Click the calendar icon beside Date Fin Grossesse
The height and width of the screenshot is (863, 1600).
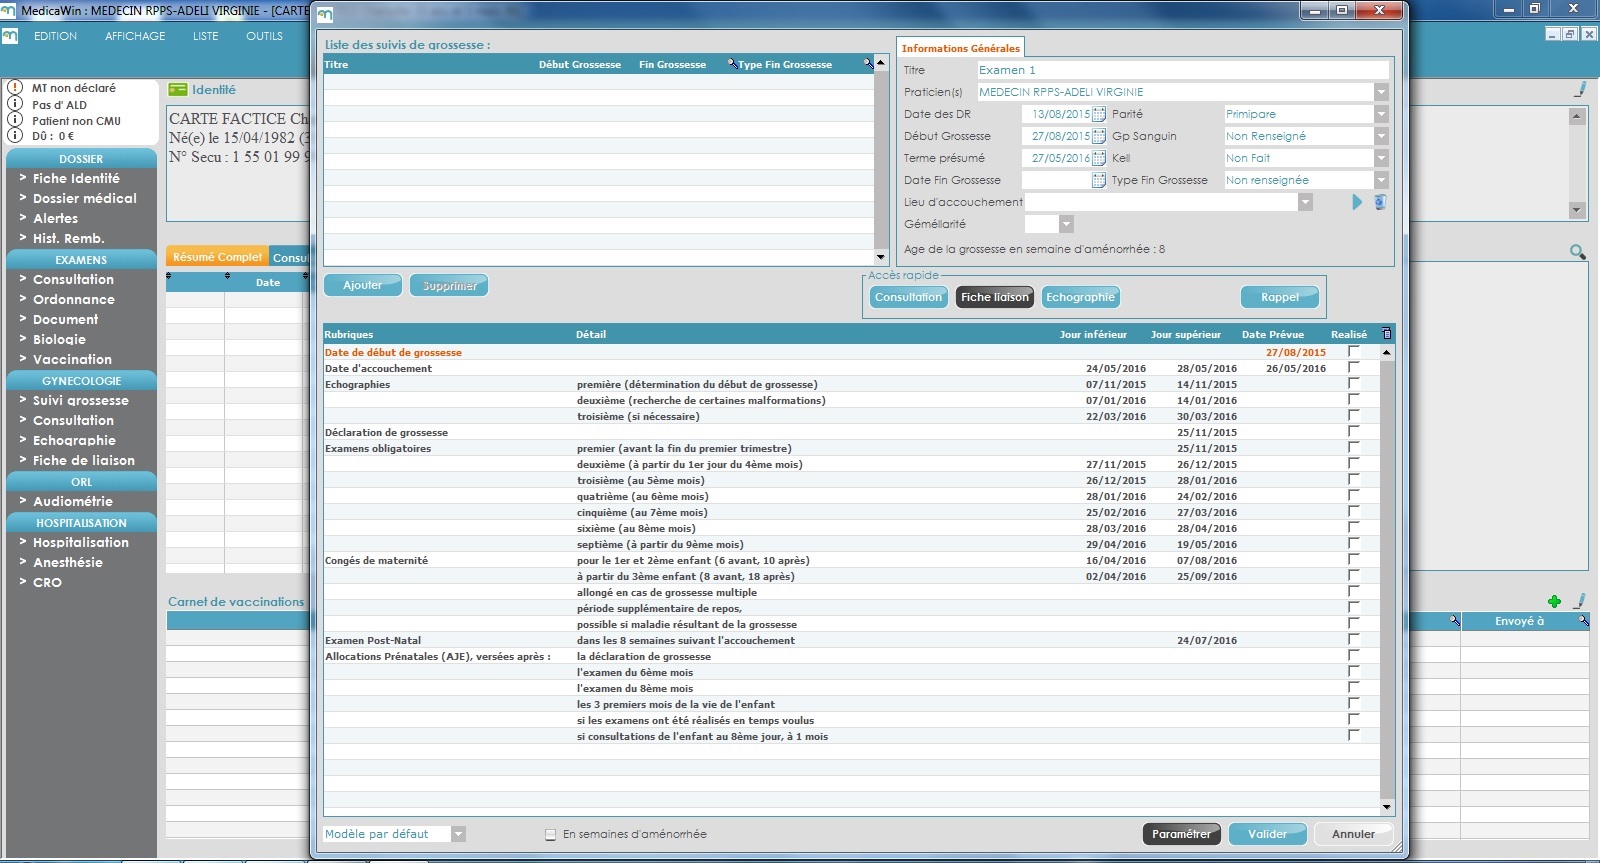click(1099, 181)
